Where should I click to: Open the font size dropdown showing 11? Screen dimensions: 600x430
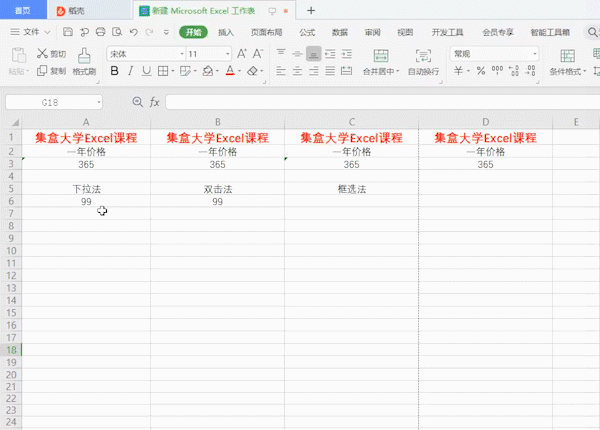tap(228, 54)
